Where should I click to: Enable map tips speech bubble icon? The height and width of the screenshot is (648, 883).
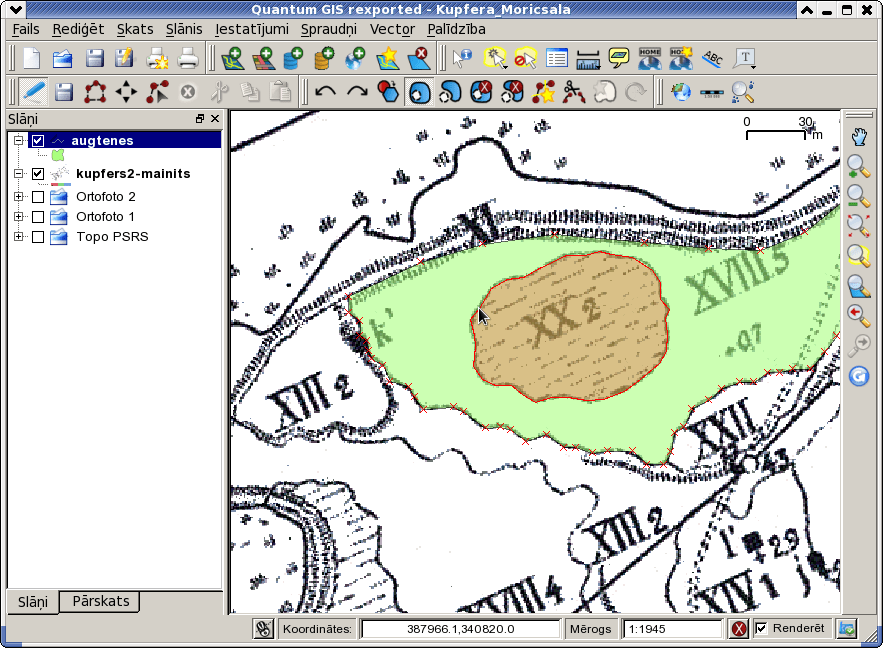coord(619,59)
